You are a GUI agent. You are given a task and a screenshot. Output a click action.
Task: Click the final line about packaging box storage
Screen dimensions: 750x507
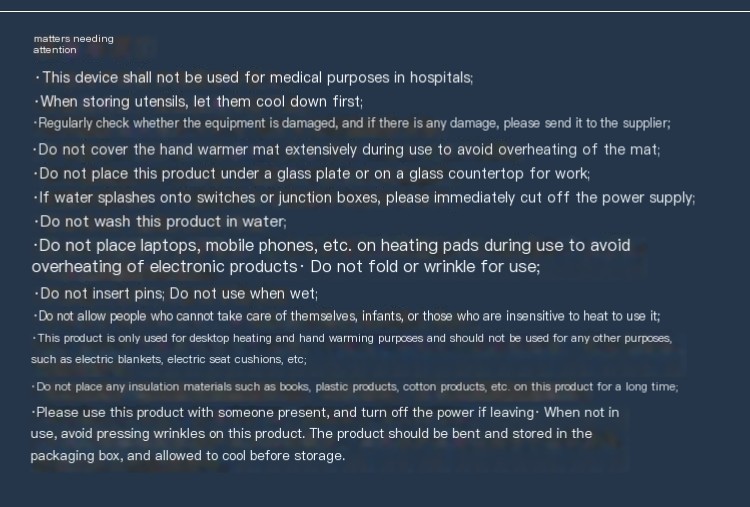click(x=187, y=456)
